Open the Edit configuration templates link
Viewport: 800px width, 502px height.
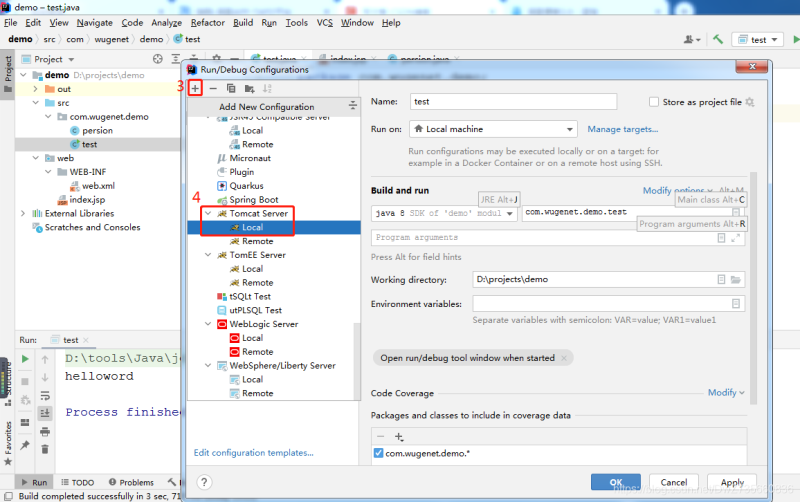click(254, 453)
